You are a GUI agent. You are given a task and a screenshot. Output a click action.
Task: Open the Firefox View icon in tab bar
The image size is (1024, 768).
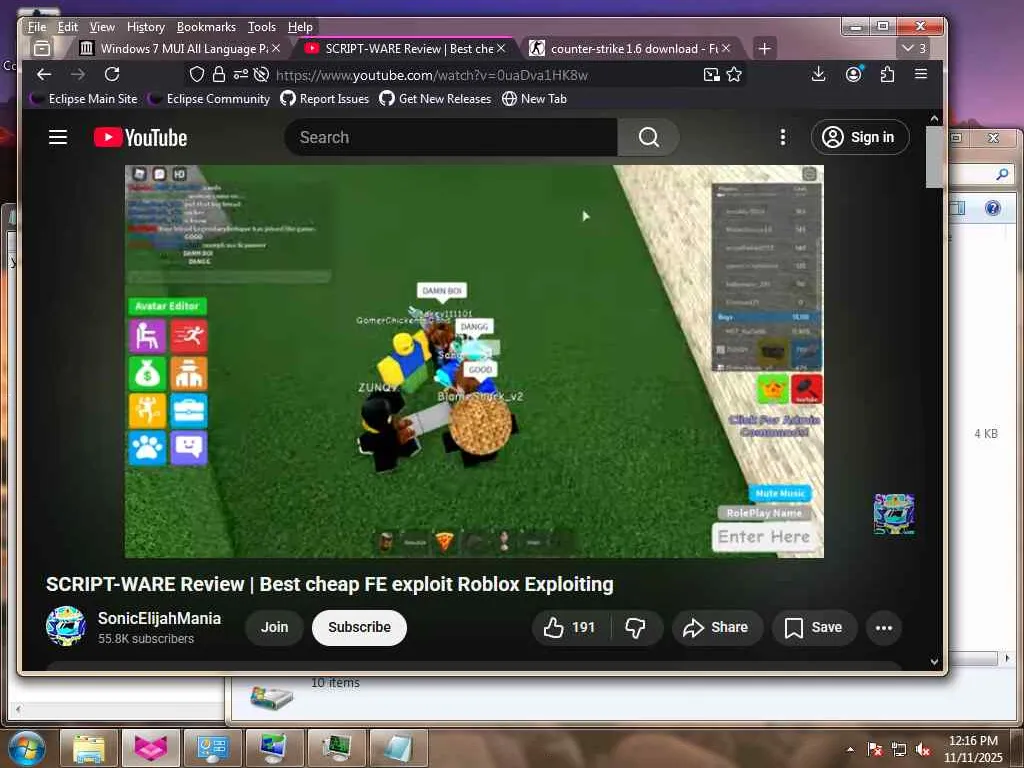point(42,48)
